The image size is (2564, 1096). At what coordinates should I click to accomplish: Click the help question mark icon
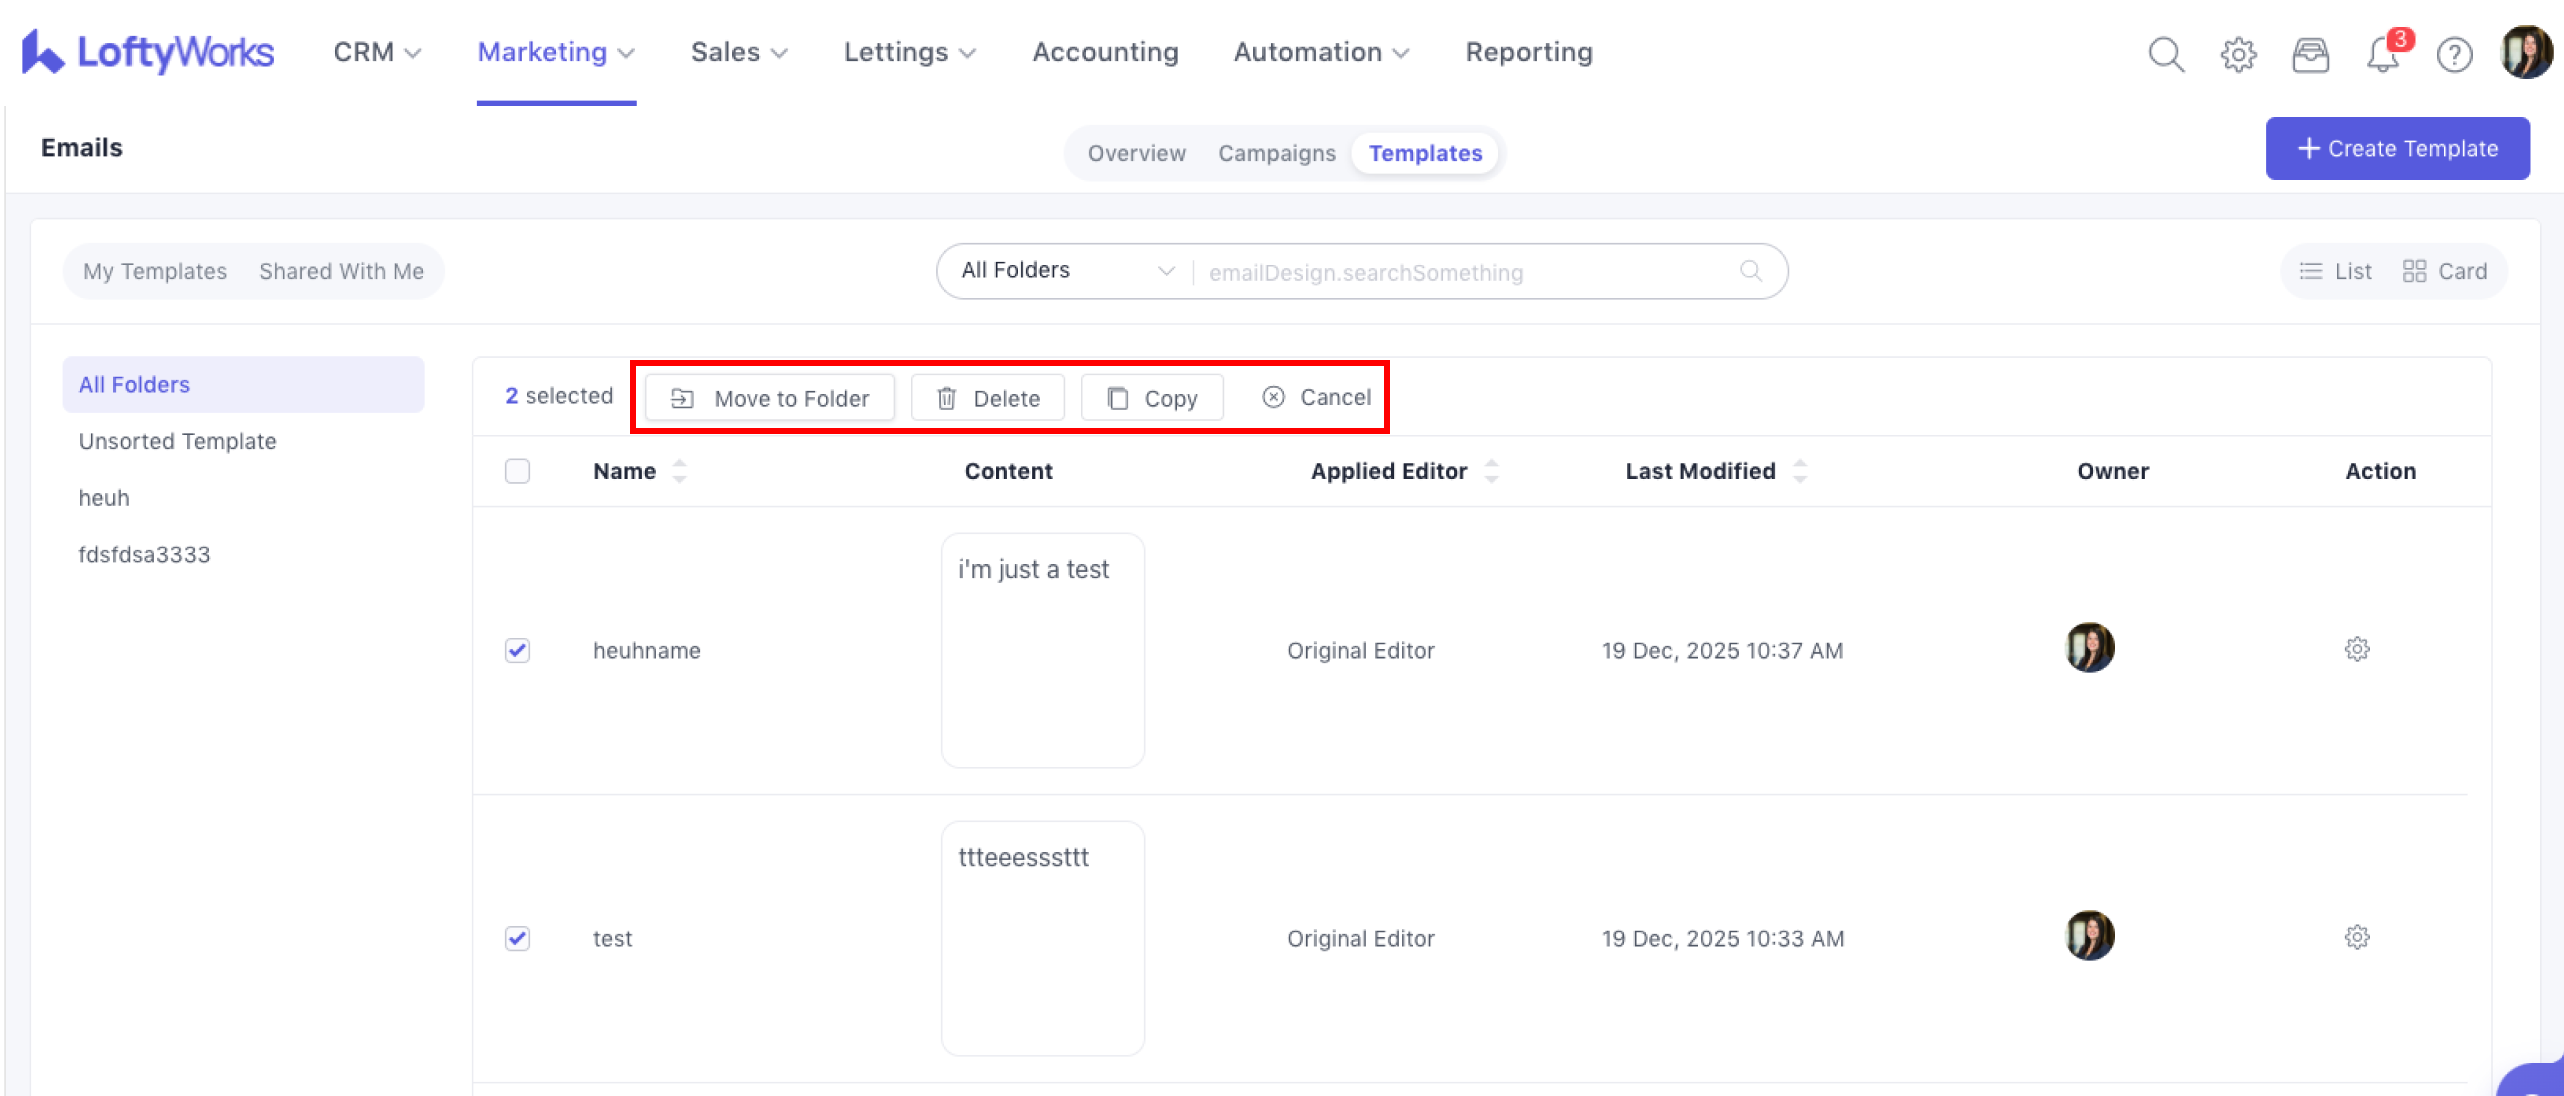point(2454,54)
